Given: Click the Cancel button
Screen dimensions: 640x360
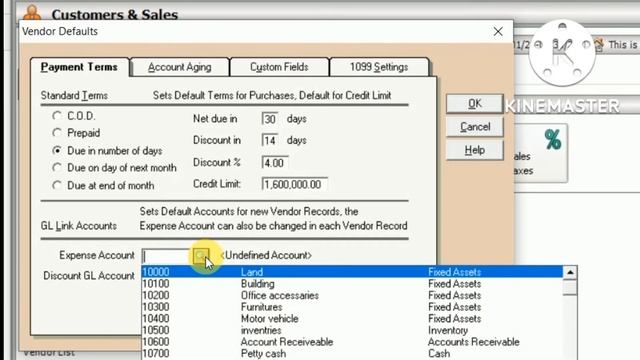Looking at the screenshot, I should click(474, 127).
